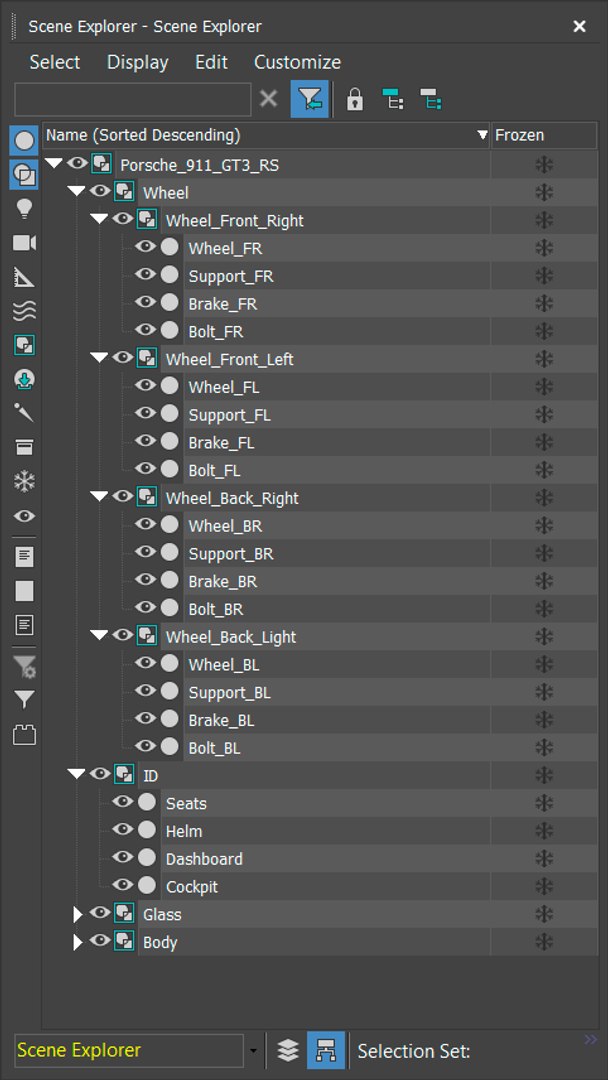Toggle Display Lights bulb icon

[x=24, y=209]
